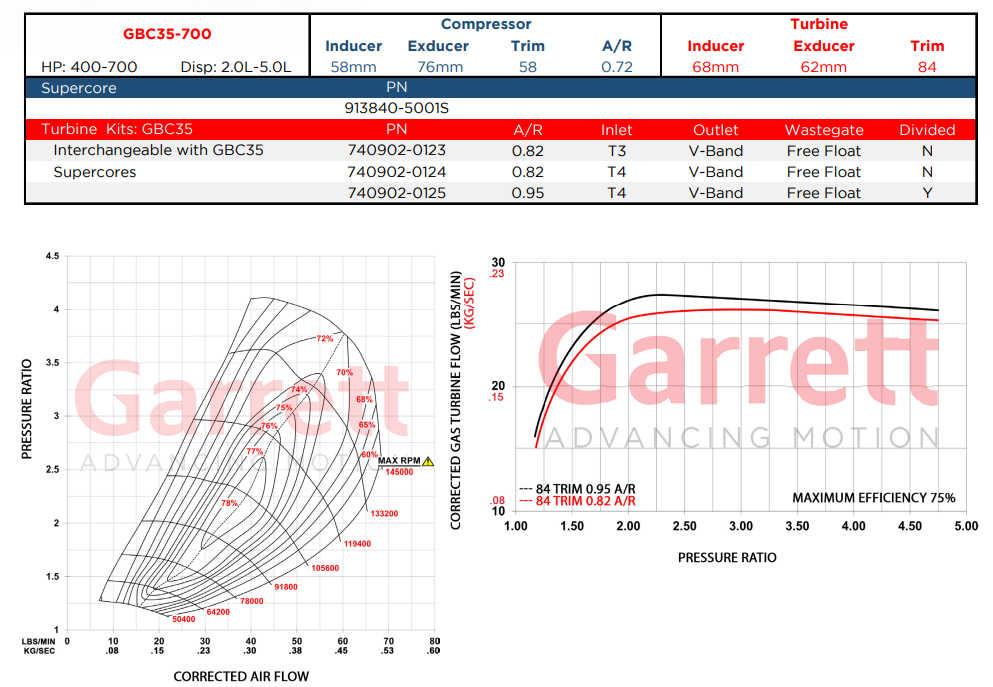Click the CORRECTED GAS TURBINE FLOW axis title
Screen dimensions: 993x687
(x=455, y=400)
